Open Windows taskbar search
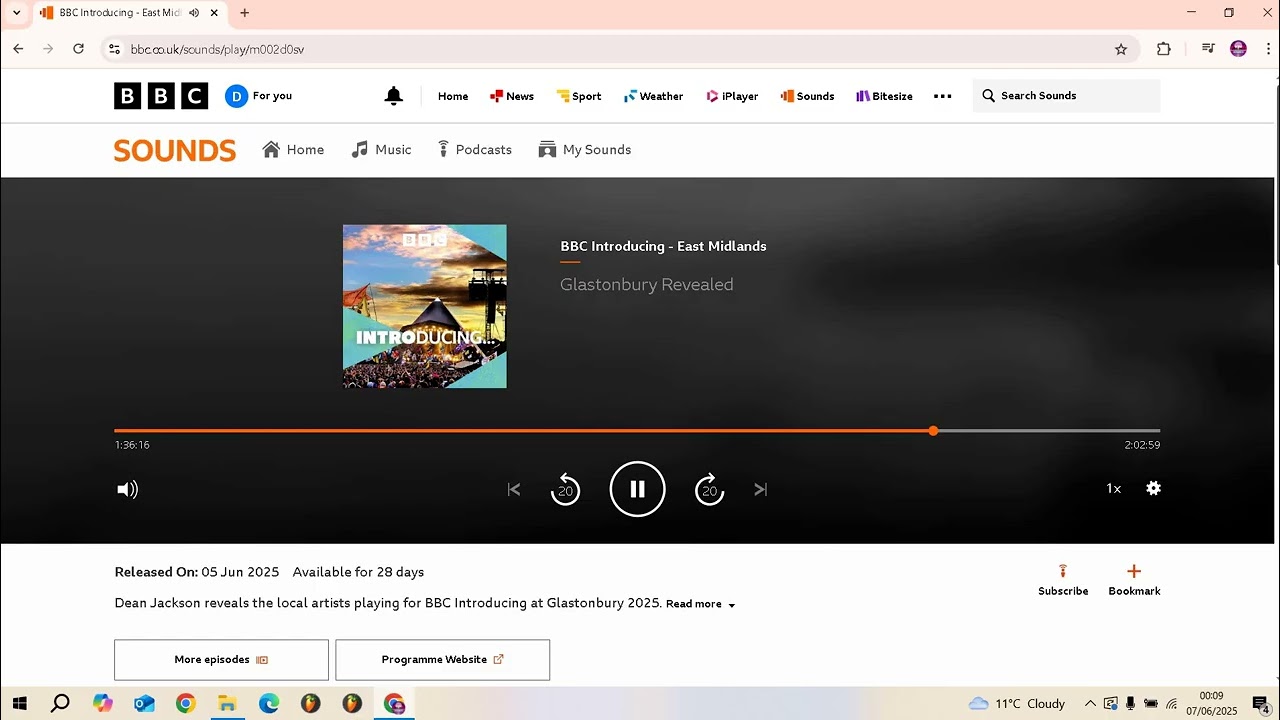1280x720 pixels. click(60, 704)
